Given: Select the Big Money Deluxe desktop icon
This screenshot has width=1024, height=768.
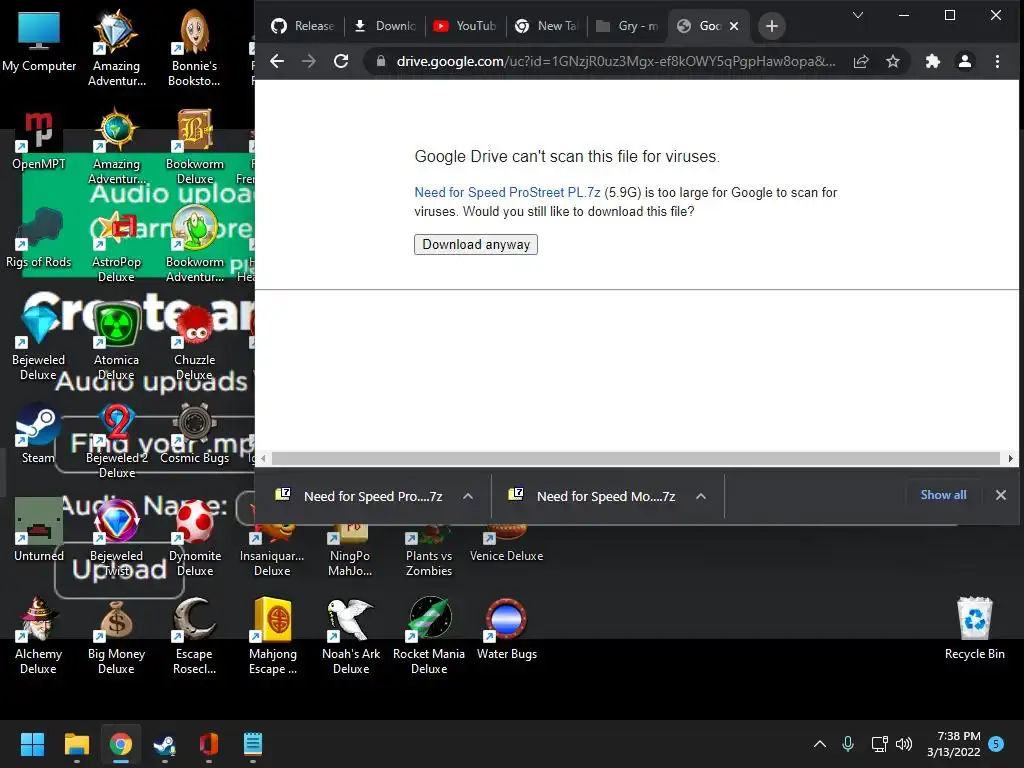Looking at the screenshot, I should (x=116, y=637).
